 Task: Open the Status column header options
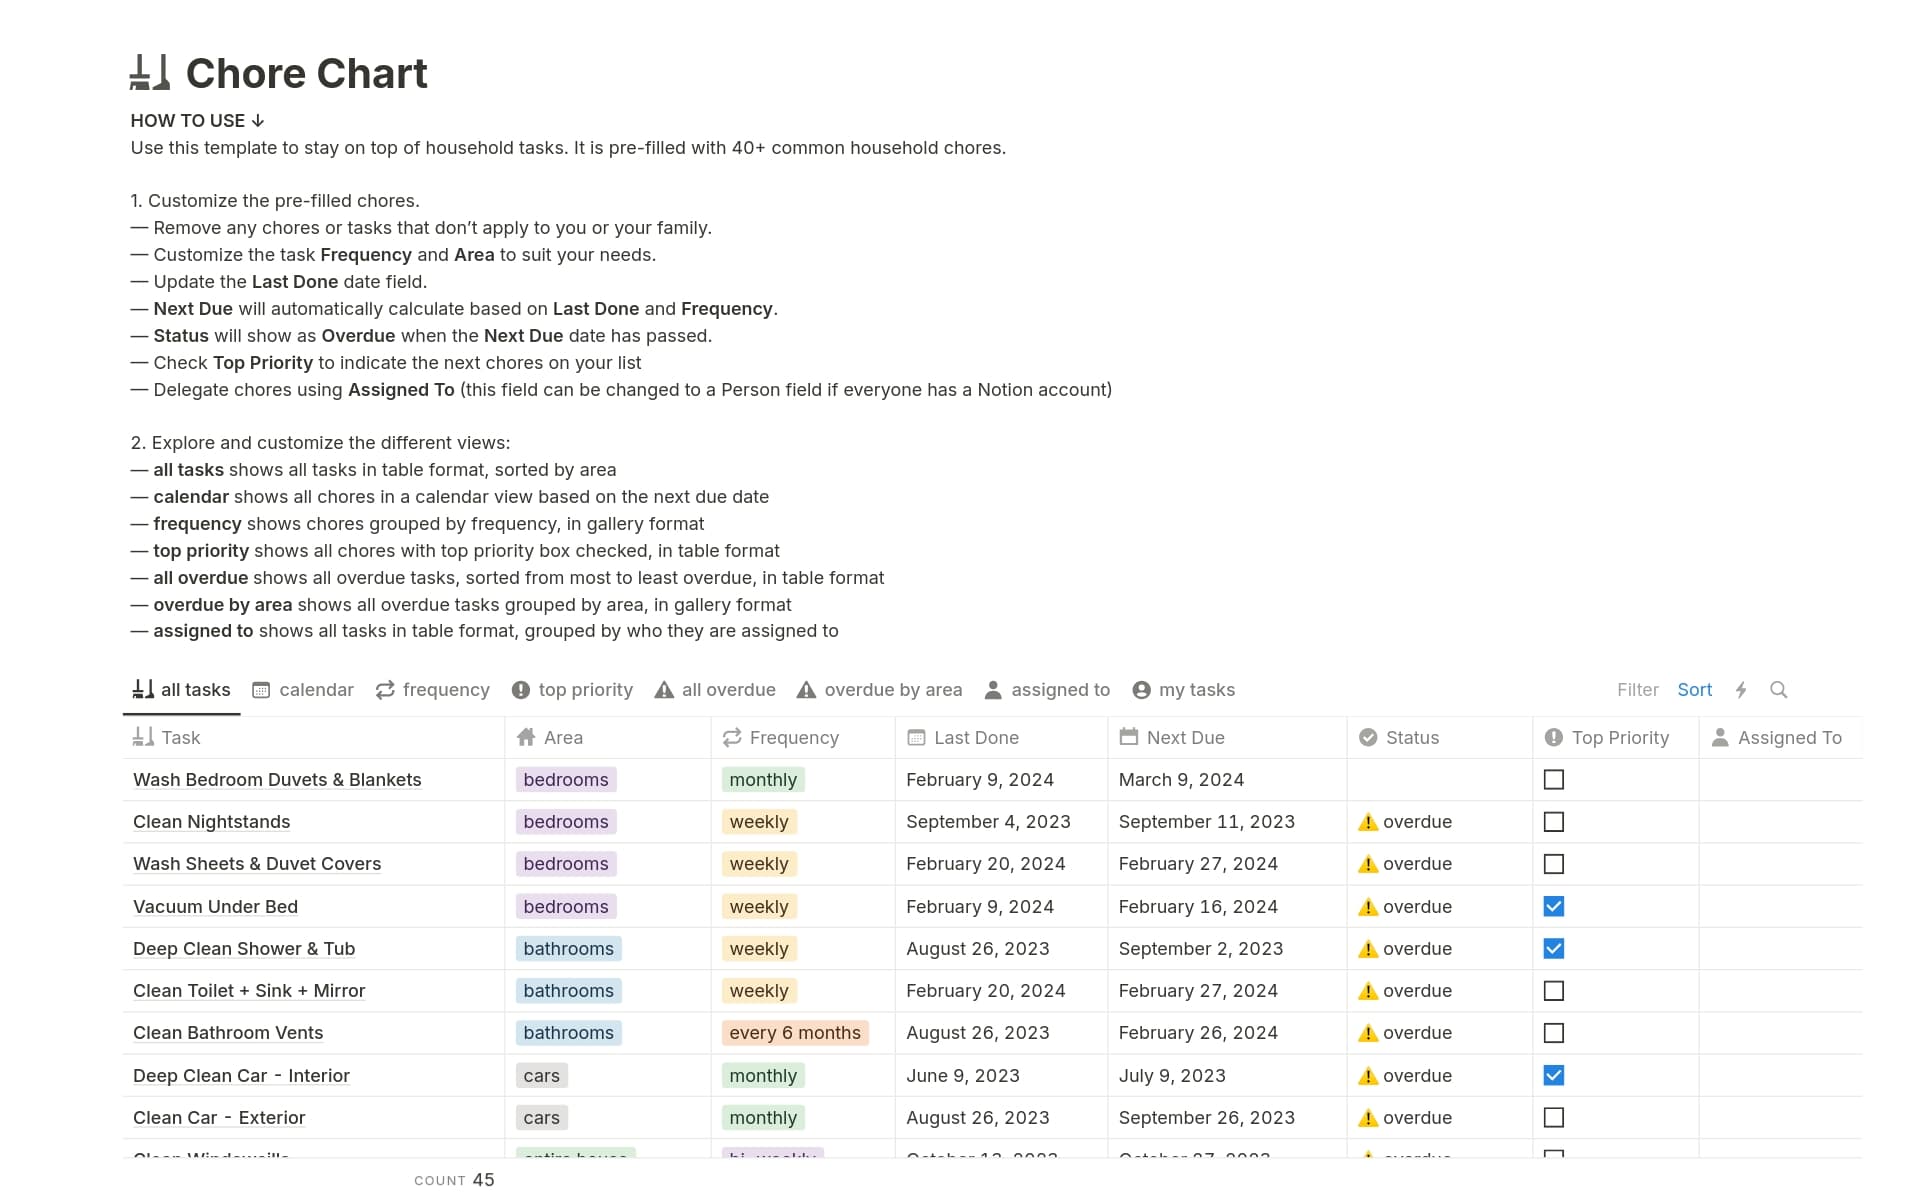tap(1413, 737)
